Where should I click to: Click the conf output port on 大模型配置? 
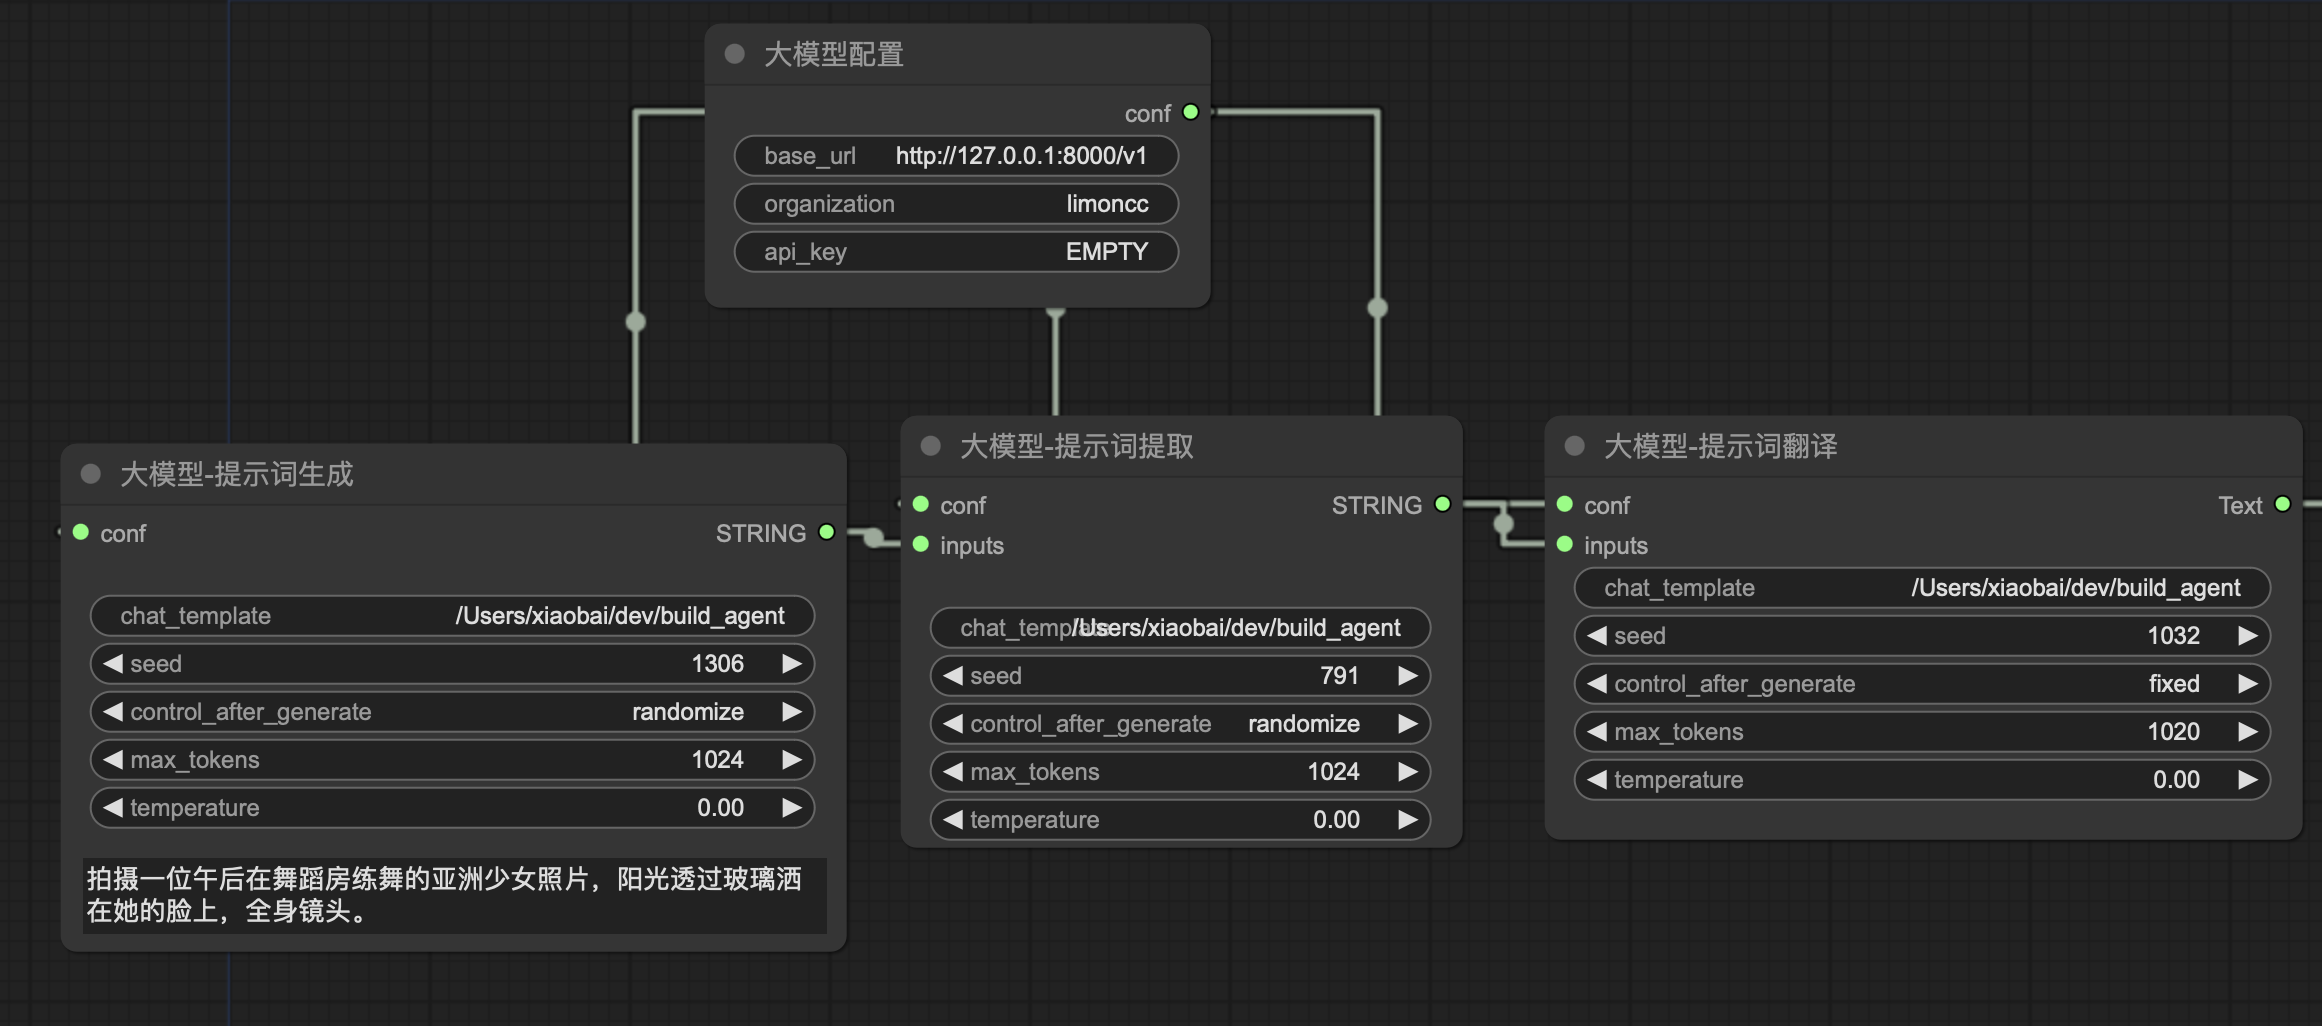pyautogui.click(x=1190, y=112)
